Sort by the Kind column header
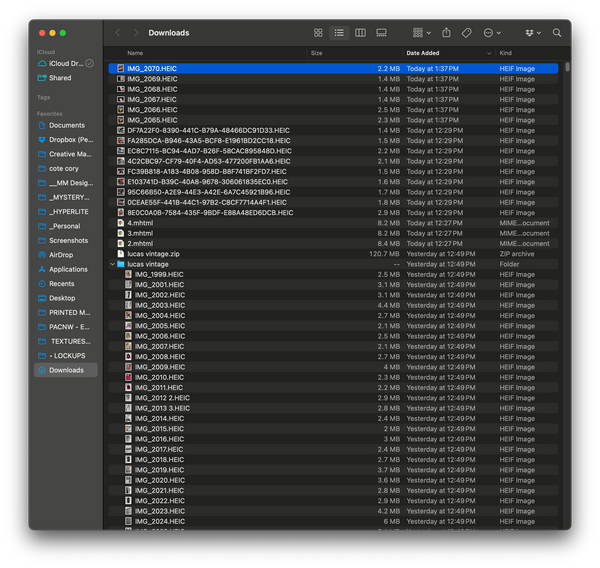Image resolution: width=600 pixels, height=568 pixels. point(505,53)
